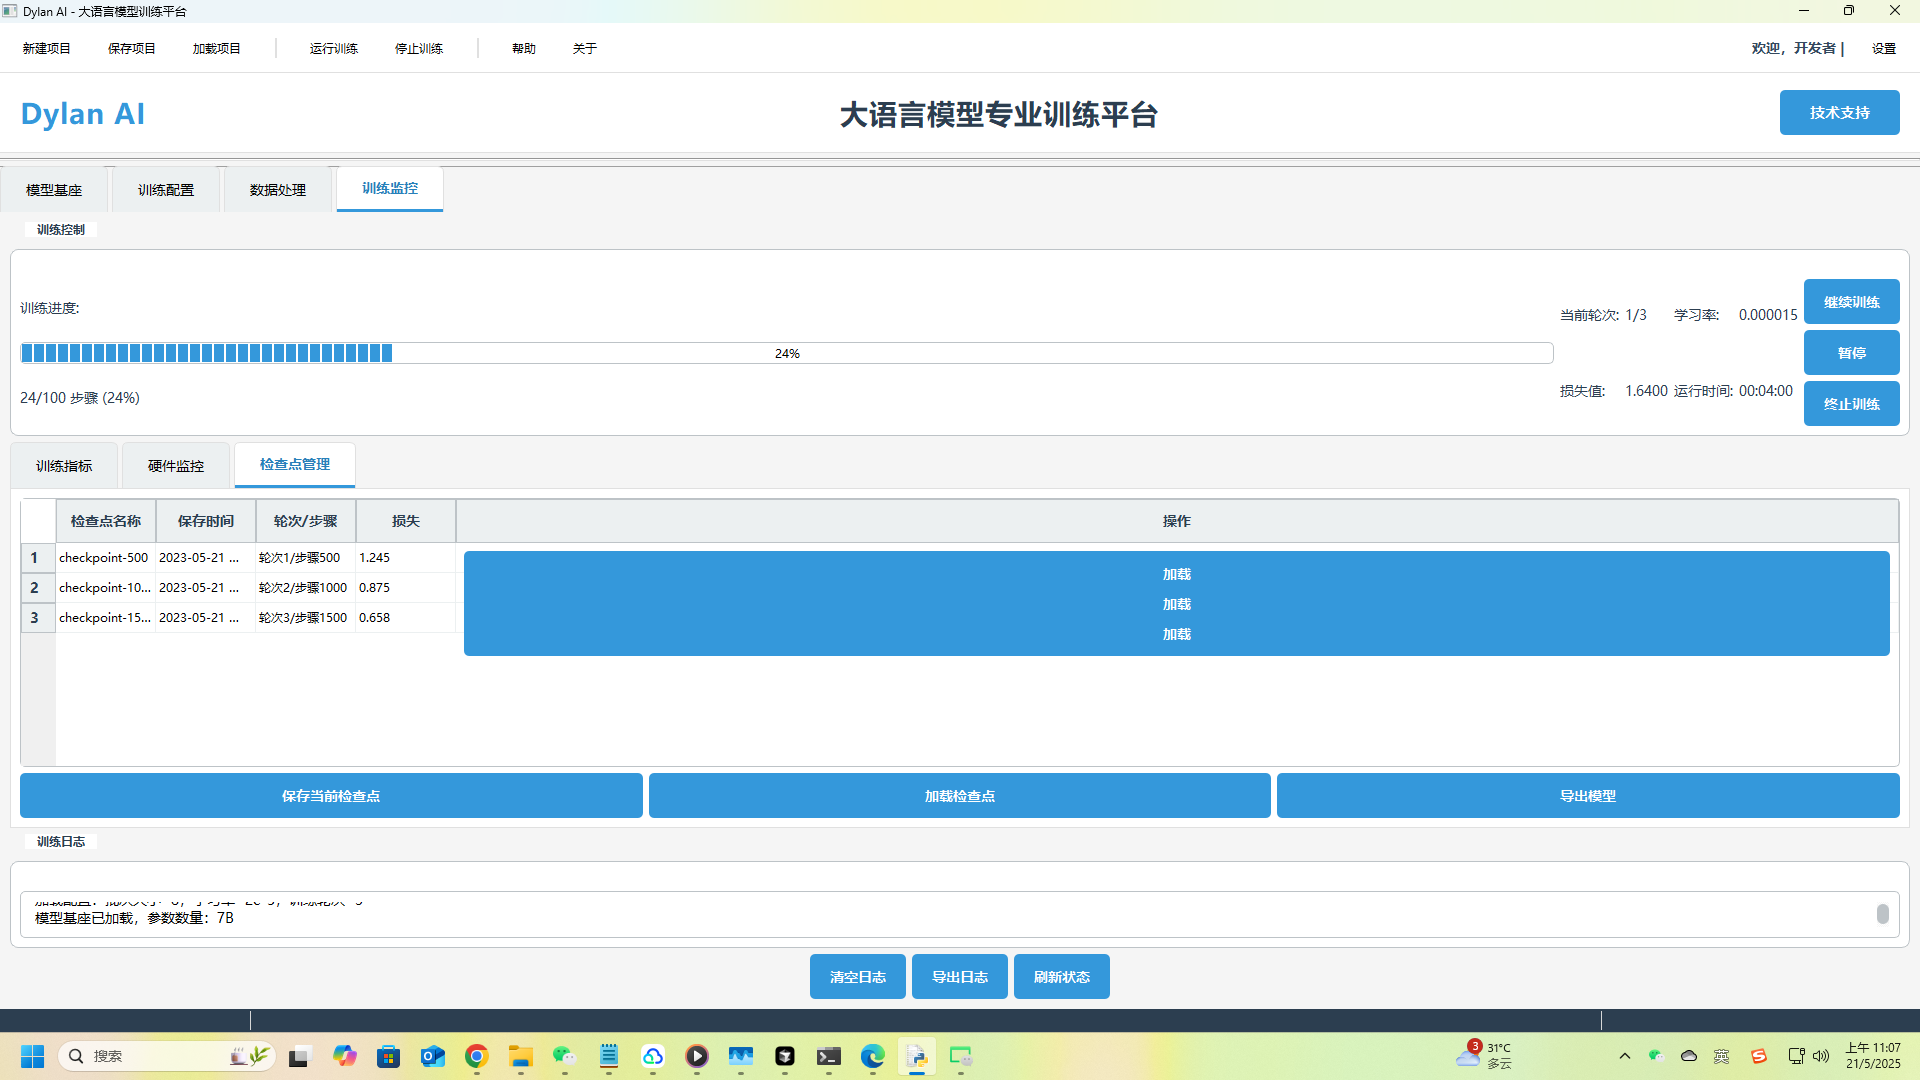Click 保存当前检查点 button
1920x1080 pixels.
tap(331, 796)
